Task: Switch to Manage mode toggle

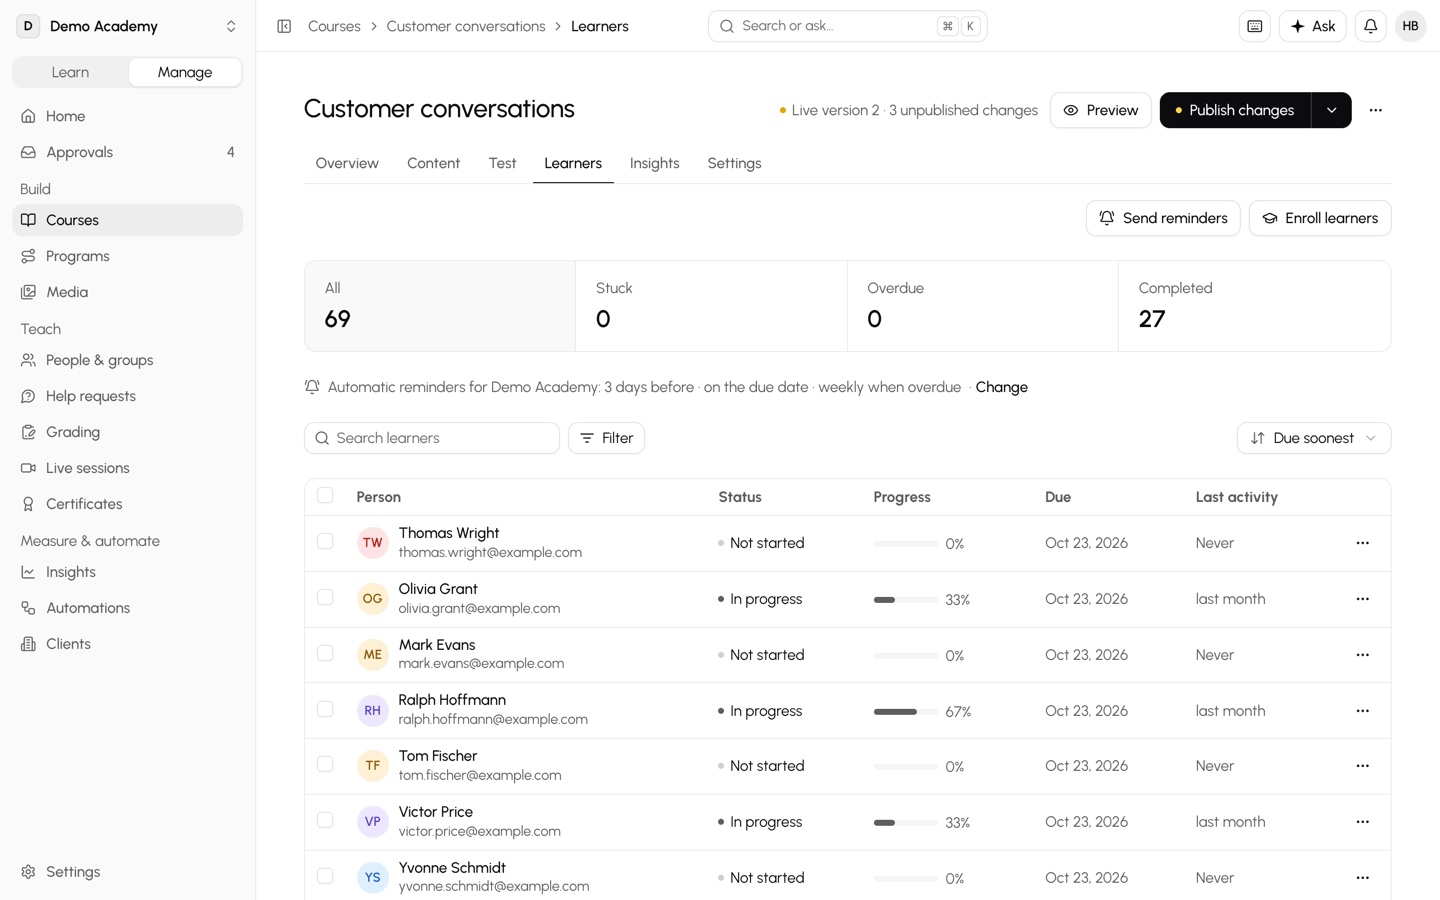Action: pos(185,72)
